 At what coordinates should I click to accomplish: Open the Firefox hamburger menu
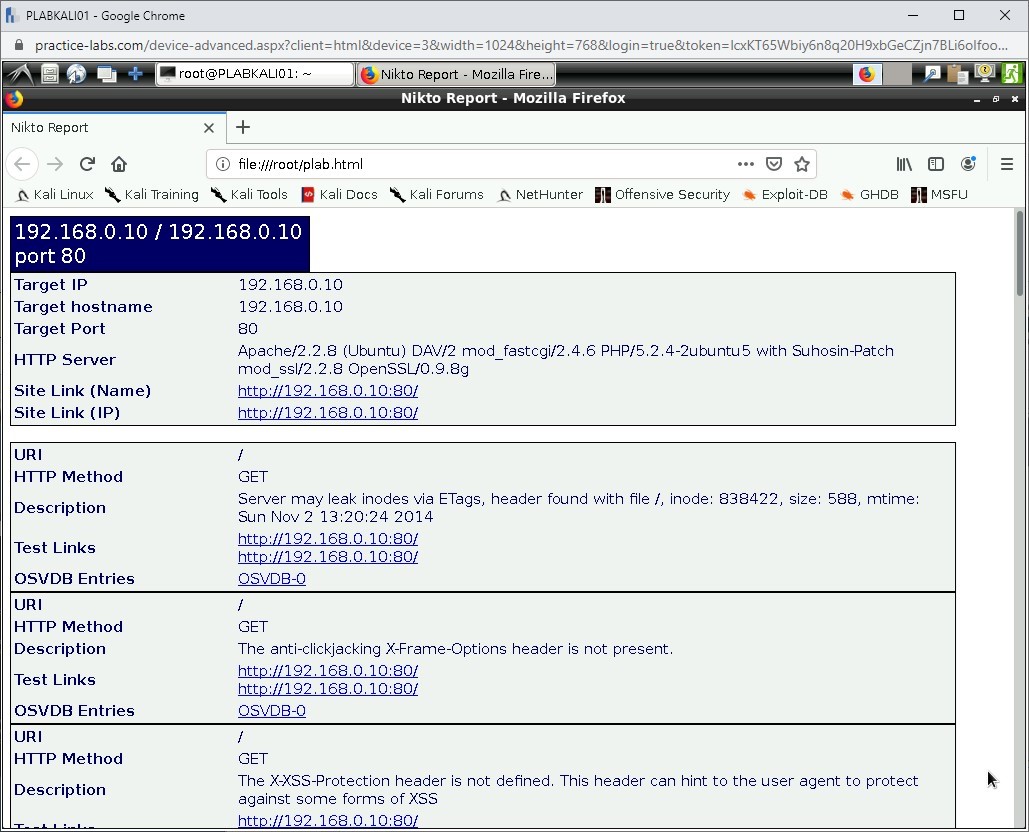(x=1007, y=164)
